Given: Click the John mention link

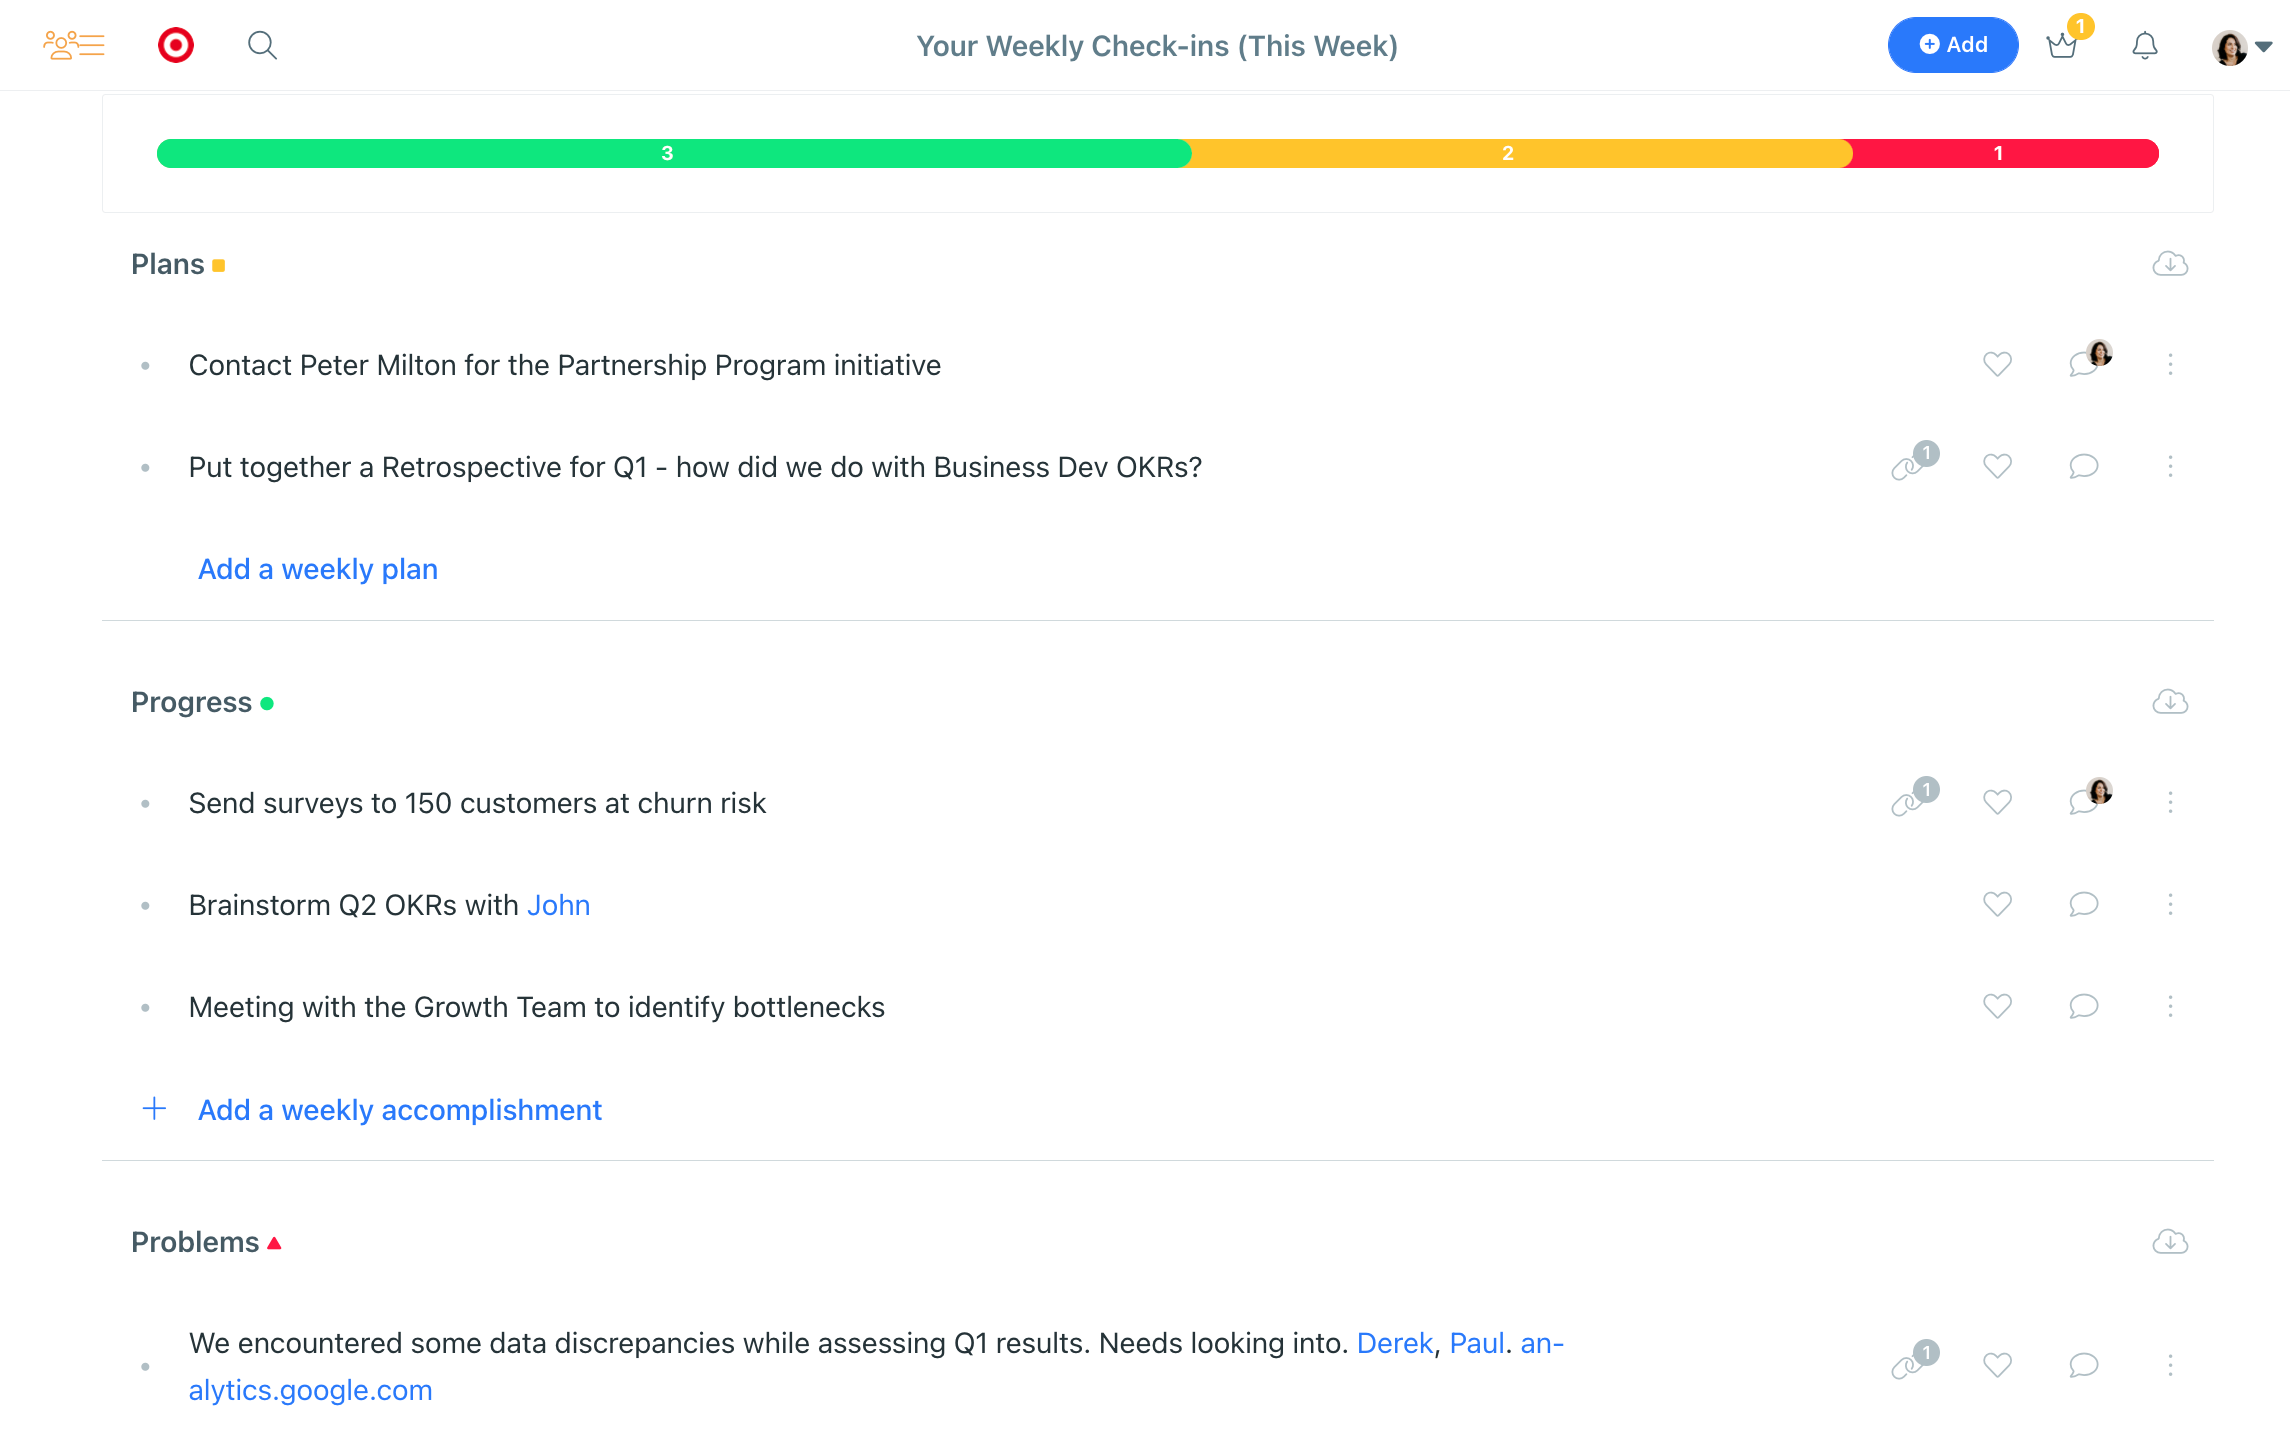Looking at the screenshot, I should tap(558, 905).
